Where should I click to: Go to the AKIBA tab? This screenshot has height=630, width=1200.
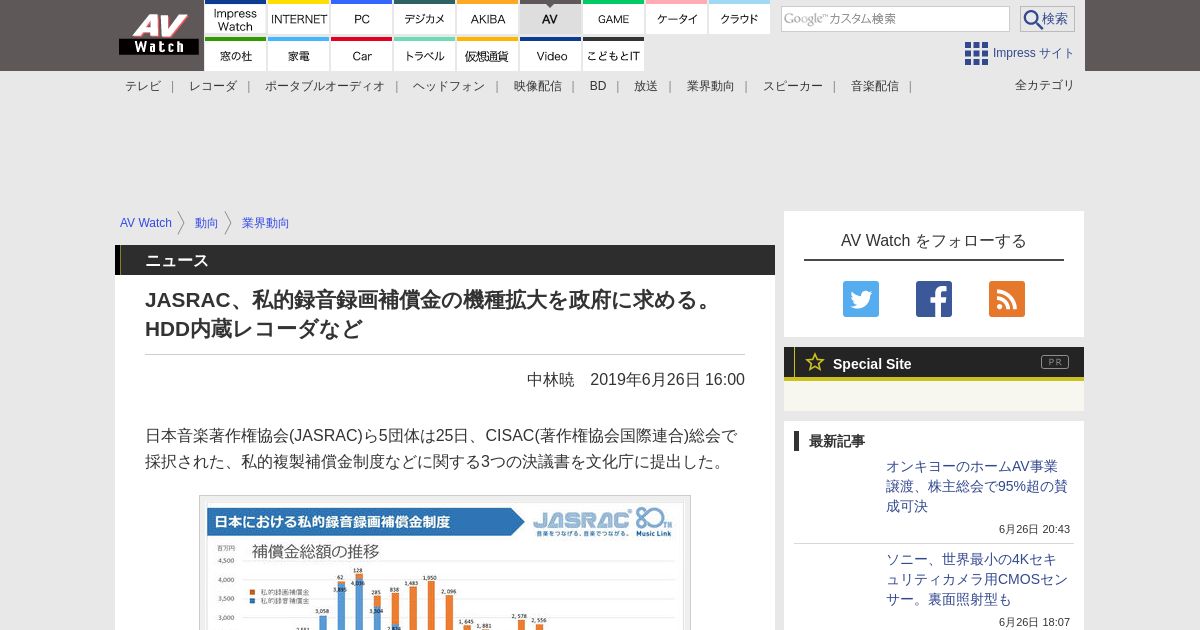(488, 18)
